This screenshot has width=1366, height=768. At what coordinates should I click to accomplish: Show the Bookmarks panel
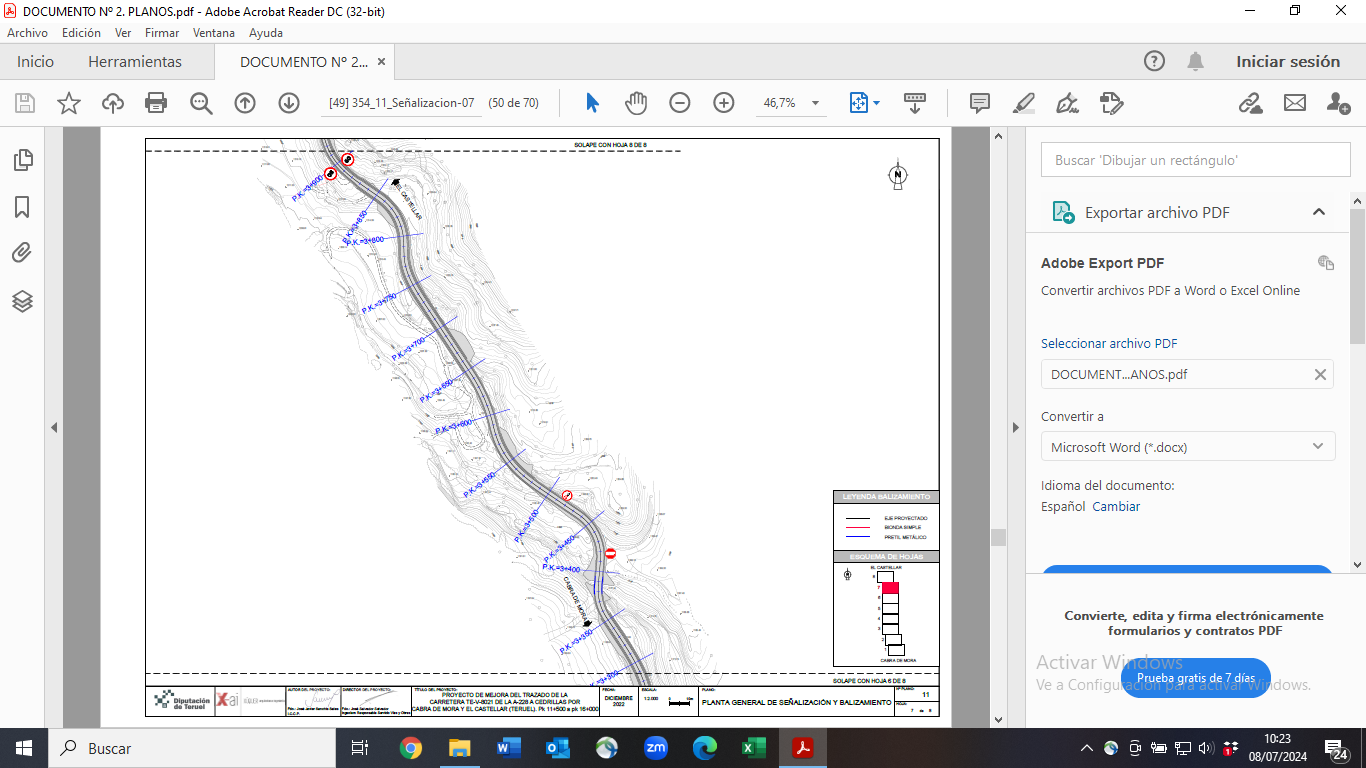point(22,207)
